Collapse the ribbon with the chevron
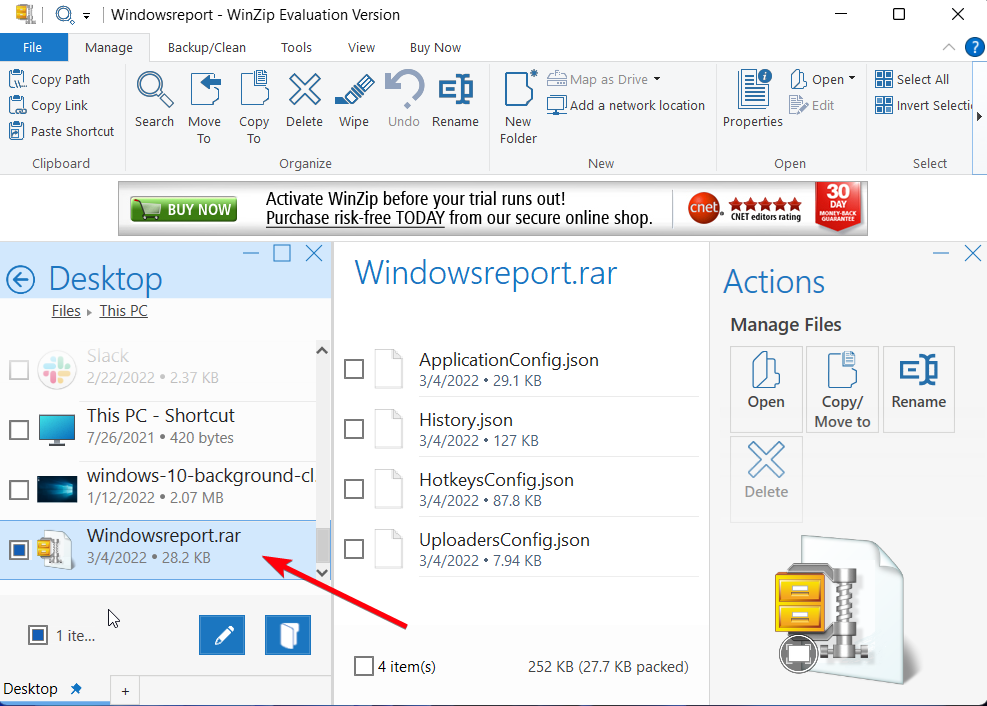 [x=948, y=47]
